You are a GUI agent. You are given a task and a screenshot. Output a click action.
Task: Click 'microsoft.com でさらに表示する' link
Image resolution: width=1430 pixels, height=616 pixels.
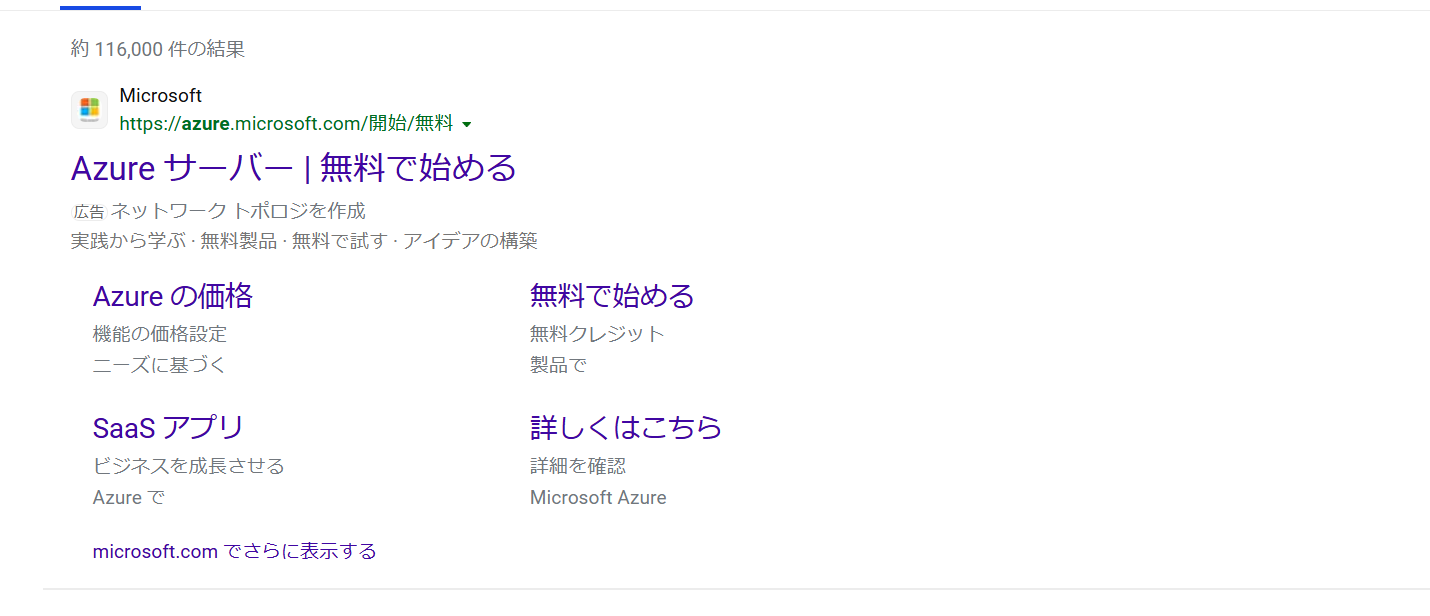tap(234, 551)
